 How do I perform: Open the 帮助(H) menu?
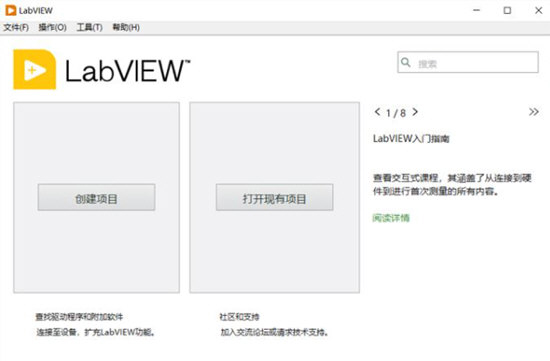pos(126,27)
